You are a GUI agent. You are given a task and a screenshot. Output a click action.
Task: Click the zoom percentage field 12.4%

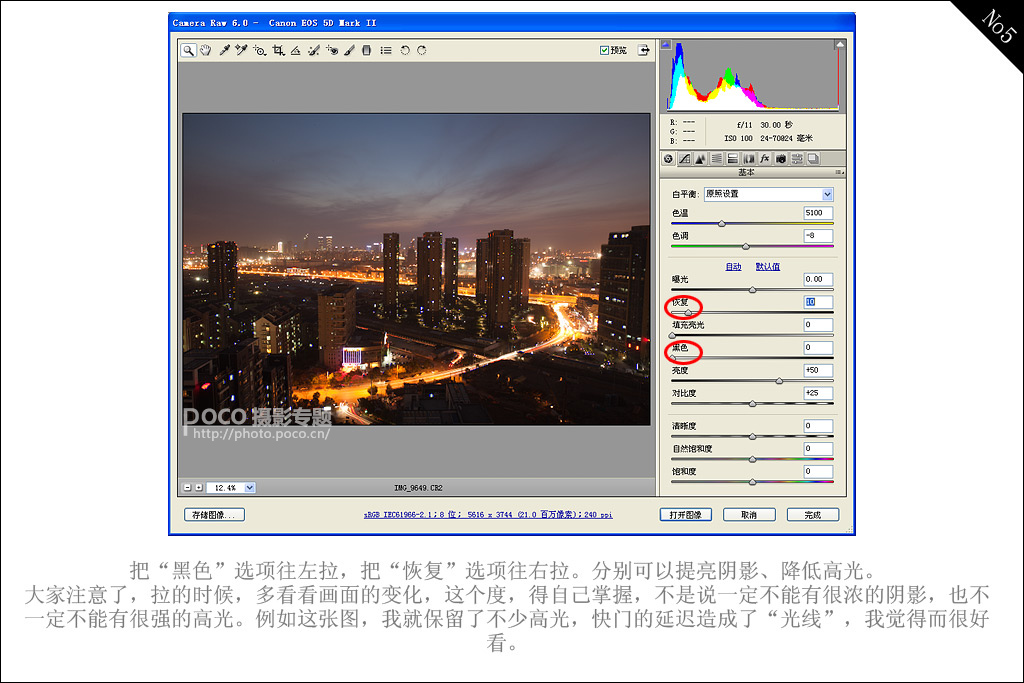tap(225, 488)
